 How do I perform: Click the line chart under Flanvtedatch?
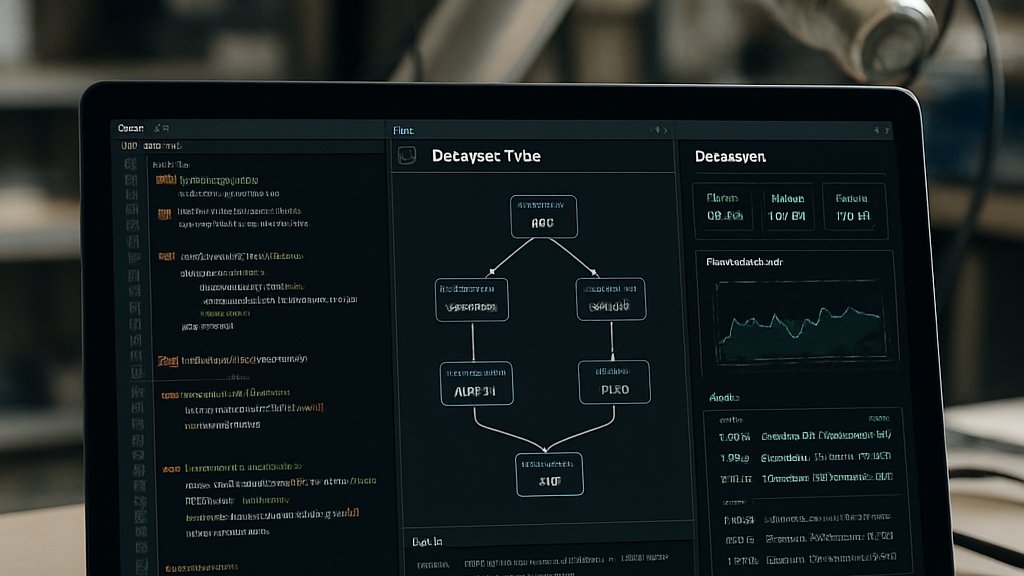click(801, 321)
